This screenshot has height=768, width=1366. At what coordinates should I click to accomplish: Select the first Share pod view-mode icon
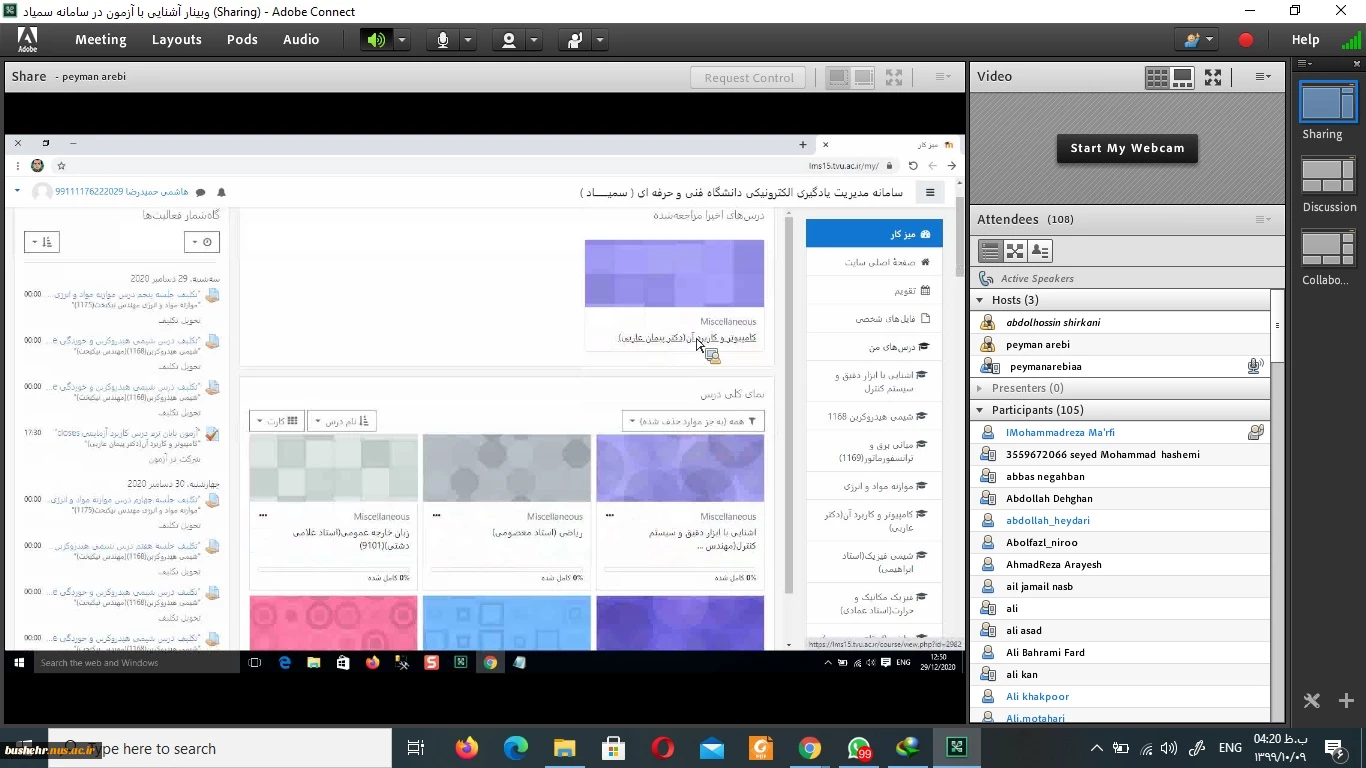[838, 77]
